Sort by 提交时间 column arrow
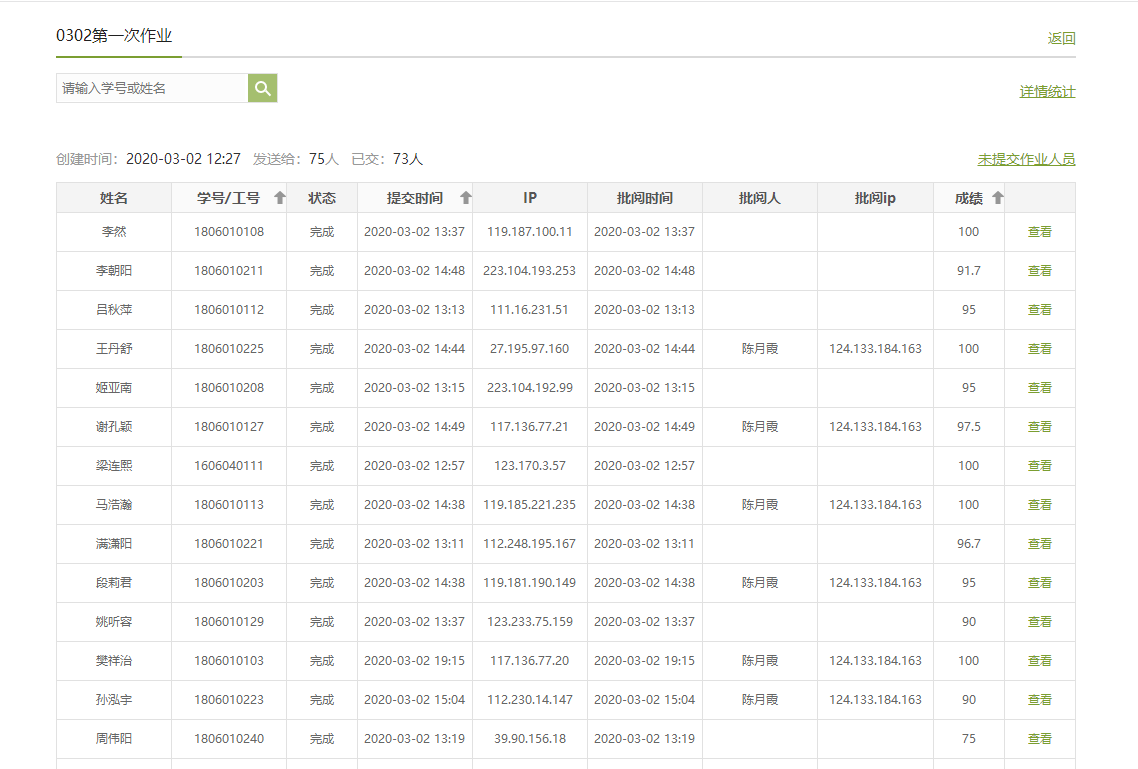1138x769 pixels. tap(465, 198)
